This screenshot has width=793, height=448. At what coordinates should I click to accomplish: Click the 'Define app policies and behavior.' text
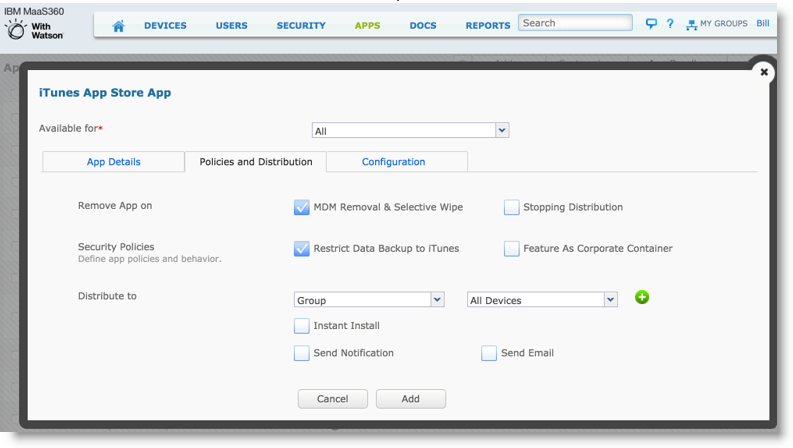click(x=149, y=259)
